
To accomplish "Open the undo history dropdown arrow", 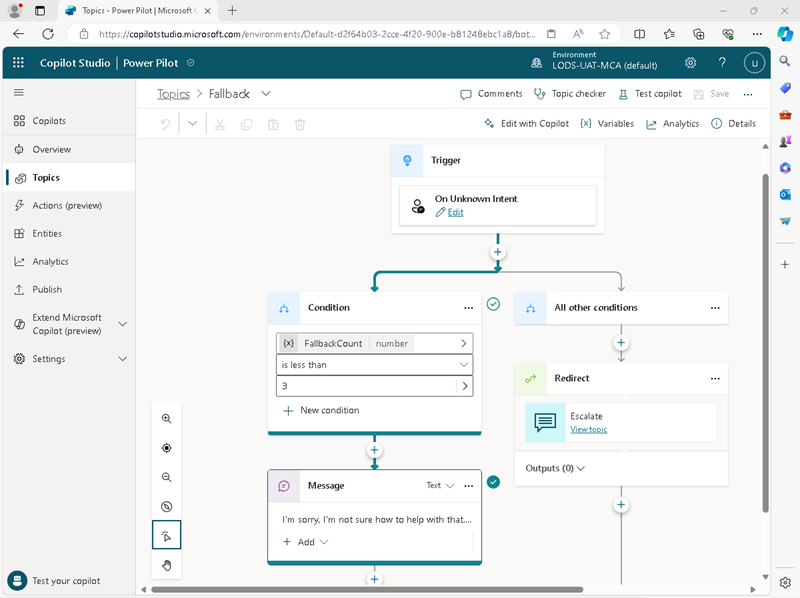I will coord(192,123).
